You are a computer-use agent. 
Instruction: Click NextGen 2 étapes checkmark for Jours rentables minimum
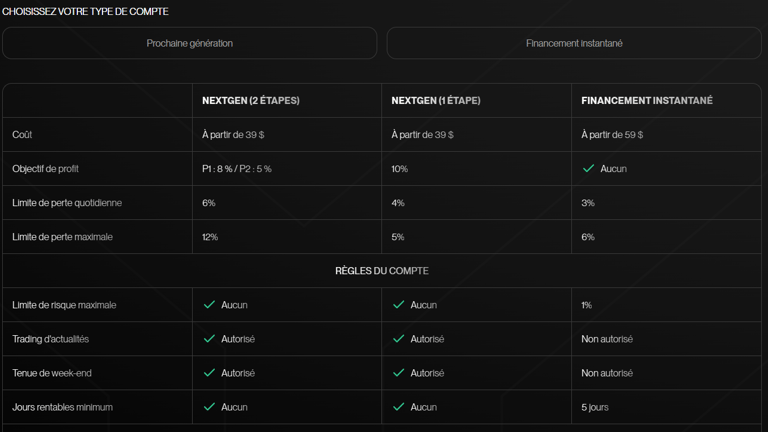(x=209, y=406)
